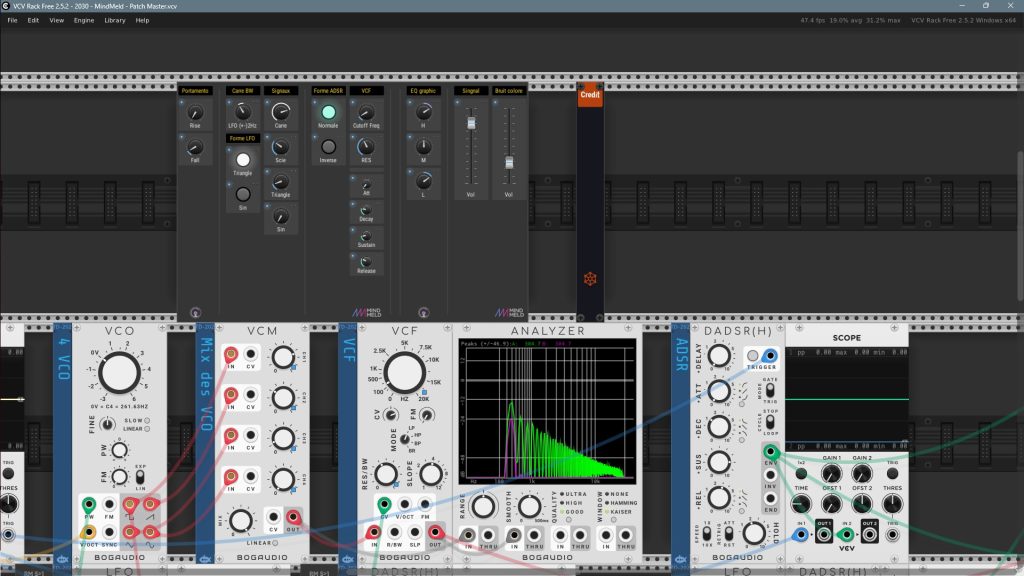Image resolution: width=1024 pixels, height=576 pixels.
Task: Toggle the VCO SLOW mode button
Action: point(147,421)
